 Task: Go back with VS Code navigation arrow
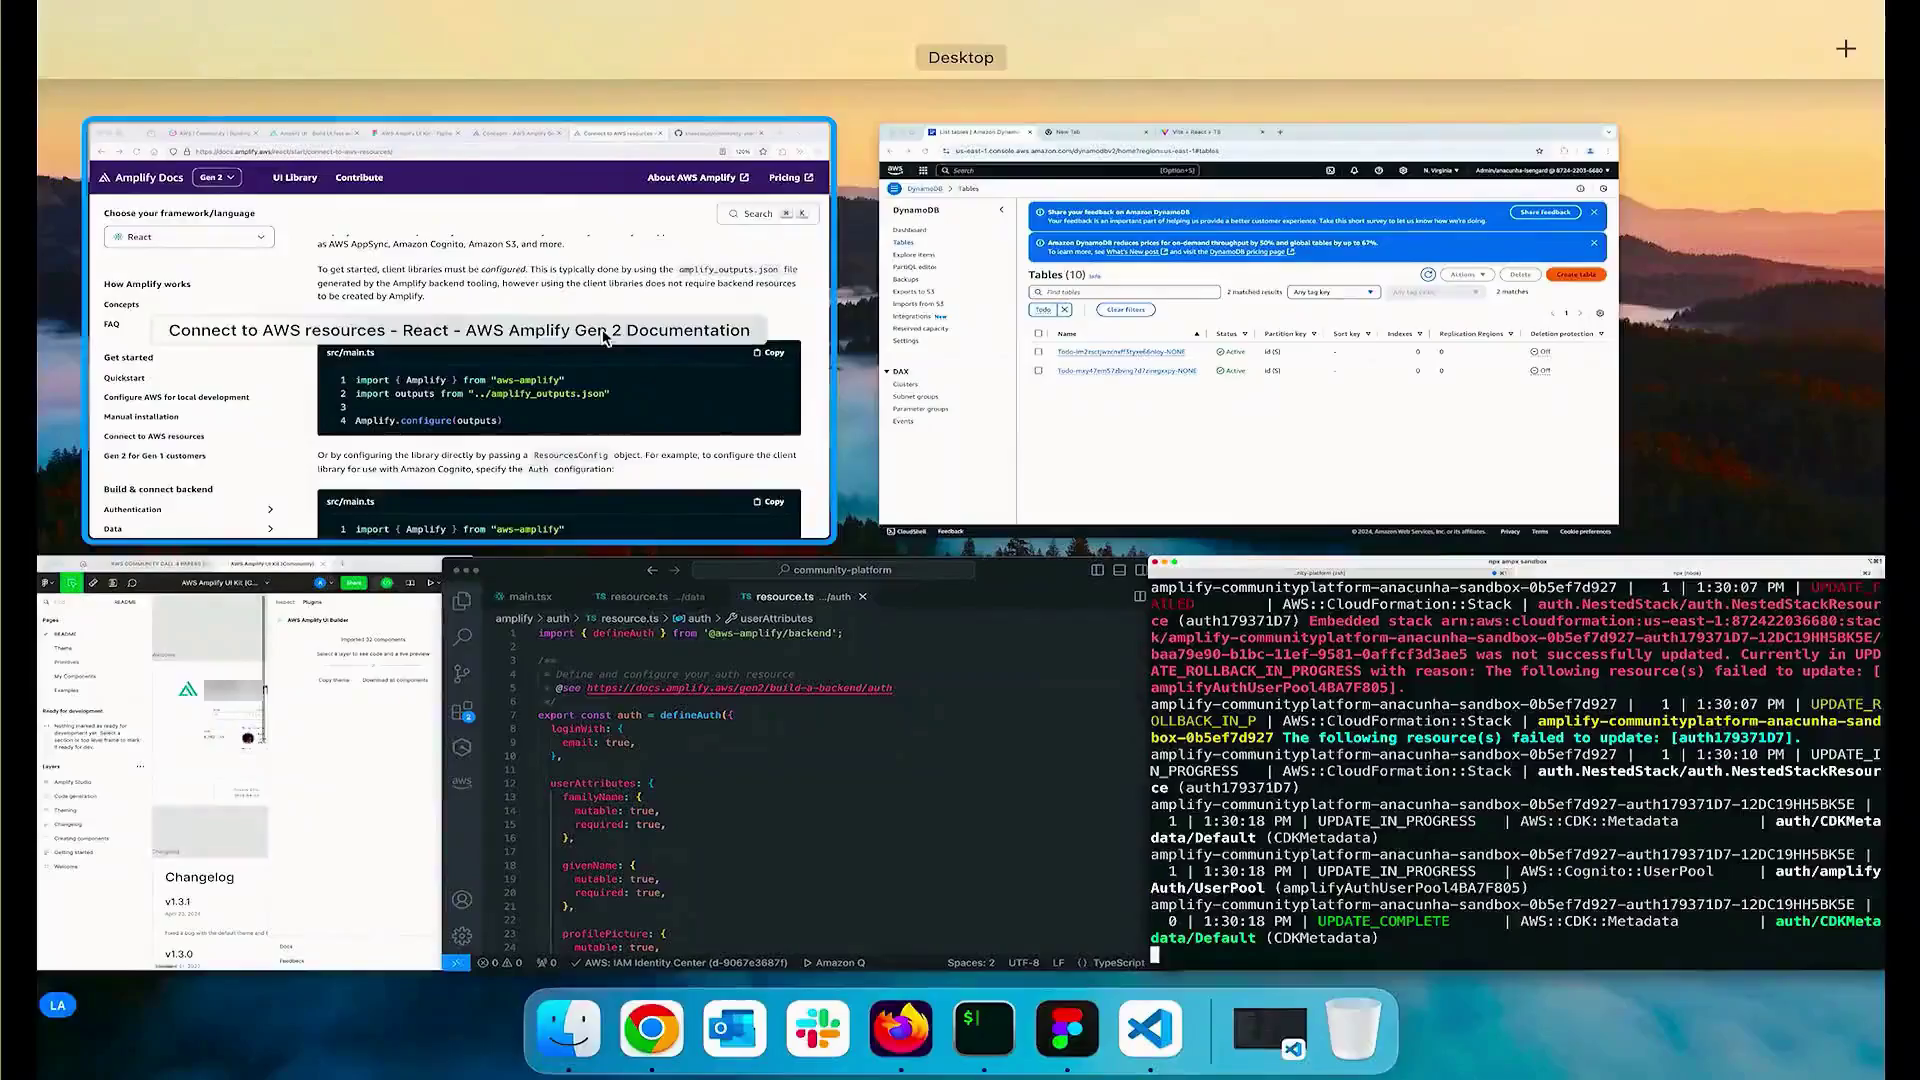tap(652, 570)
